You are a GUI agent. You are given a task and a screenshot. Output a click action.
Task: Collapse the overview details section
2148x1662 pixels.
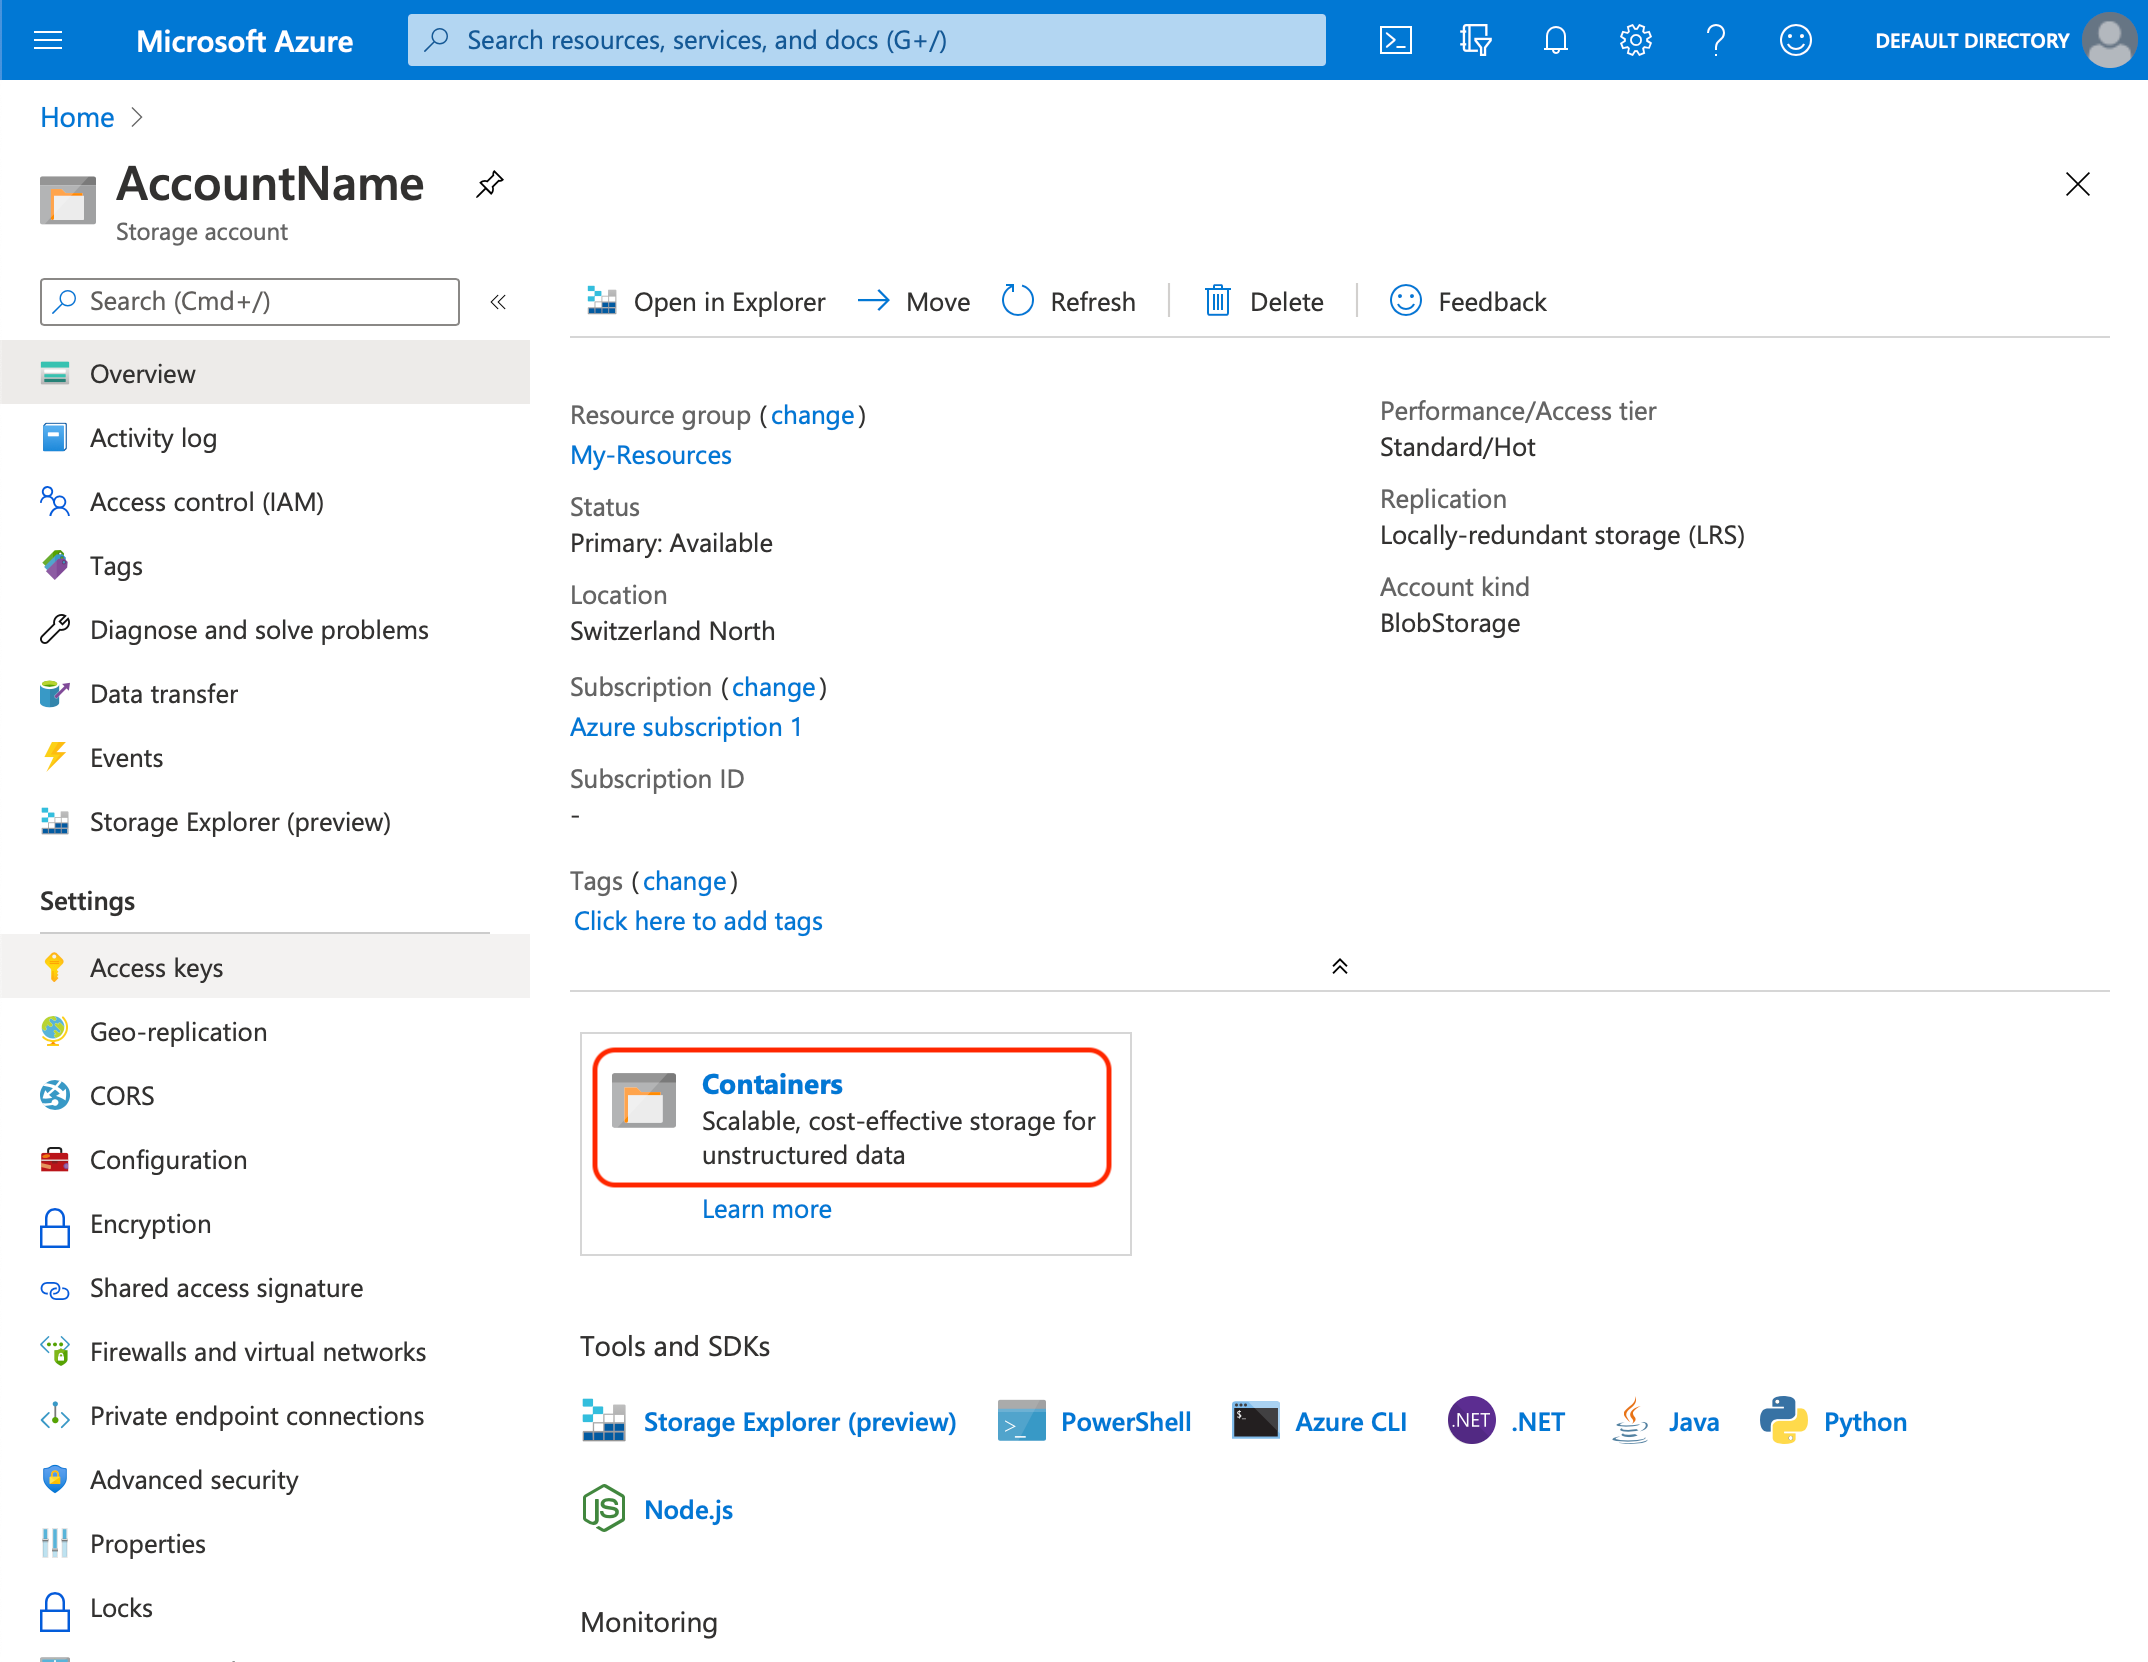coord(1338,966)
